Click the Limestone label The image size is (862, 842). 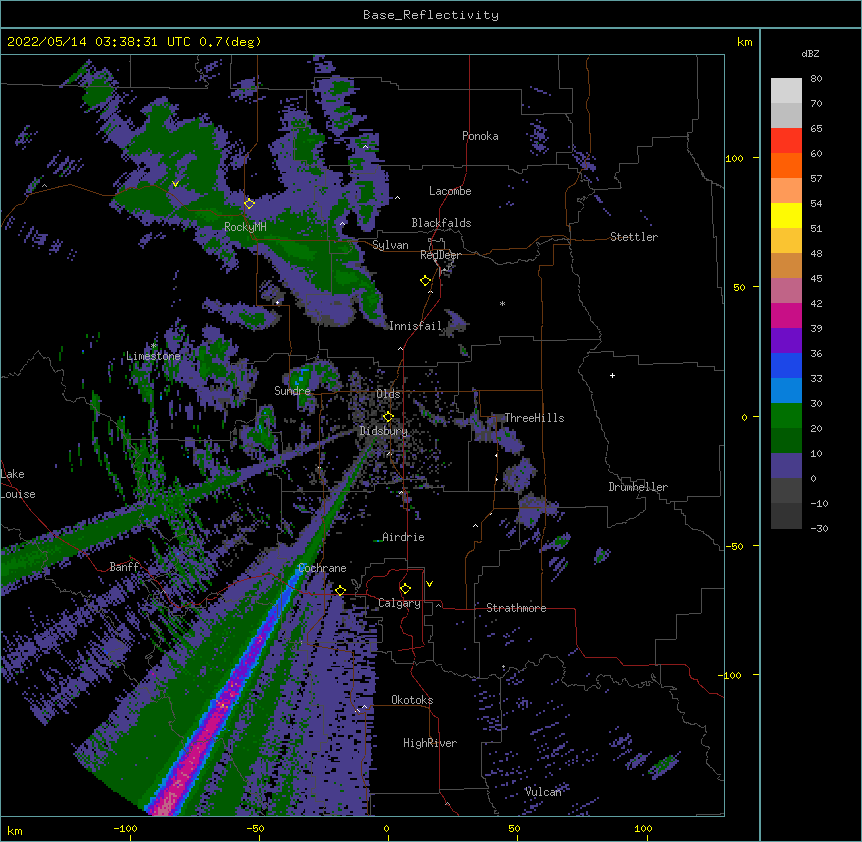pyautogui.click(x=153, y=356)
